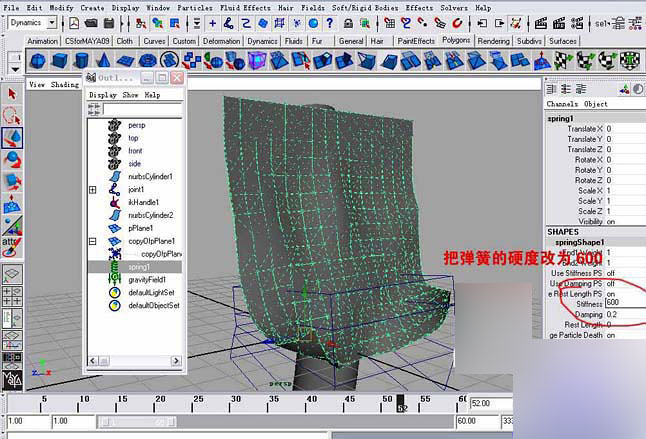
Task: Activate the Lasso select tool
Action: click(x=12, y=115)
